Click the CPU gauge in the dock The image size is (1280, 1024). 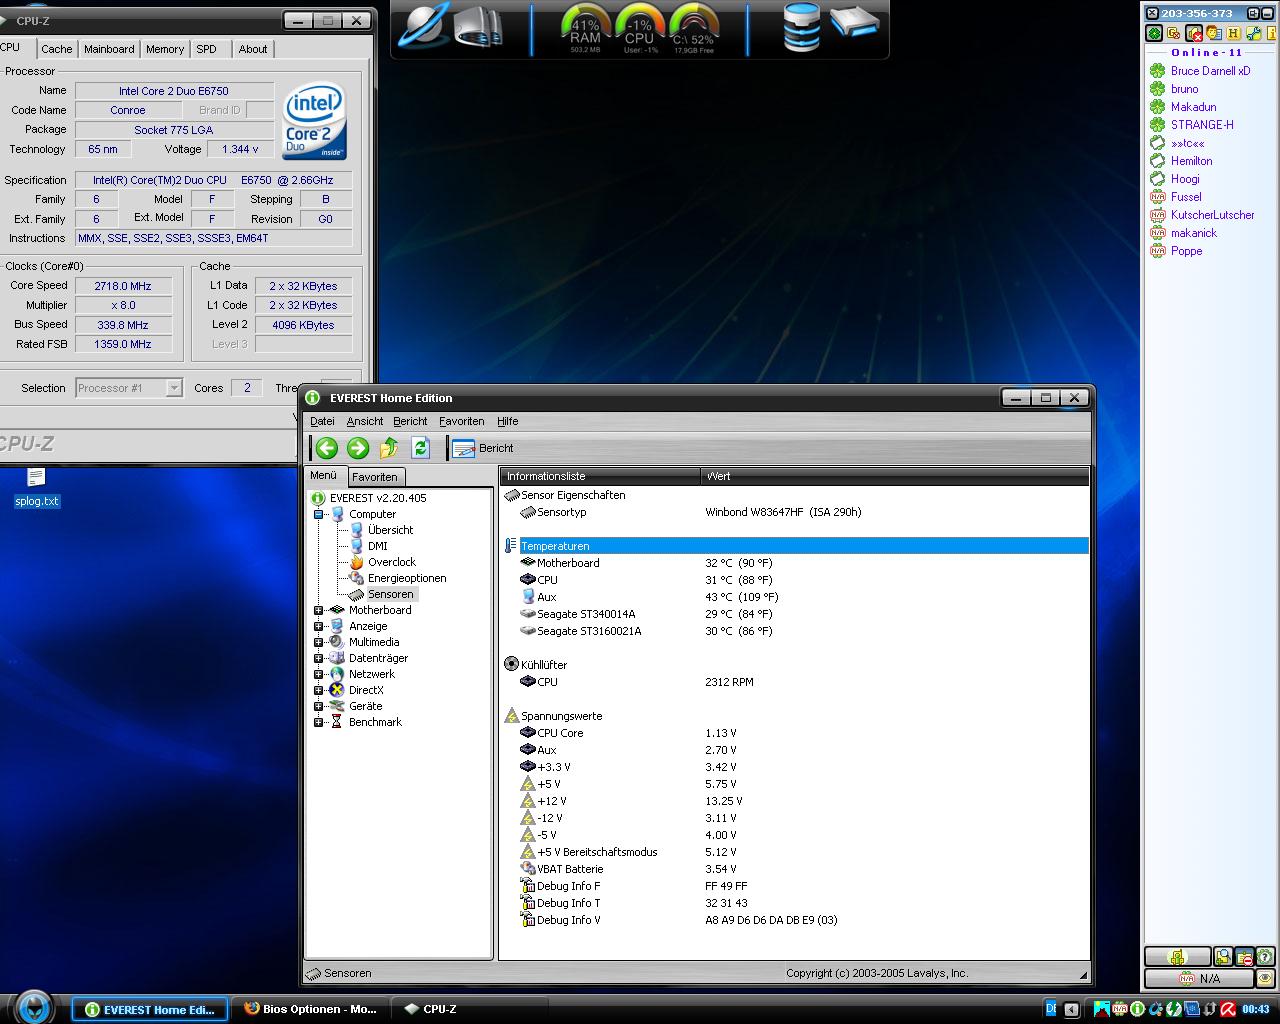(x=639, y=29)
